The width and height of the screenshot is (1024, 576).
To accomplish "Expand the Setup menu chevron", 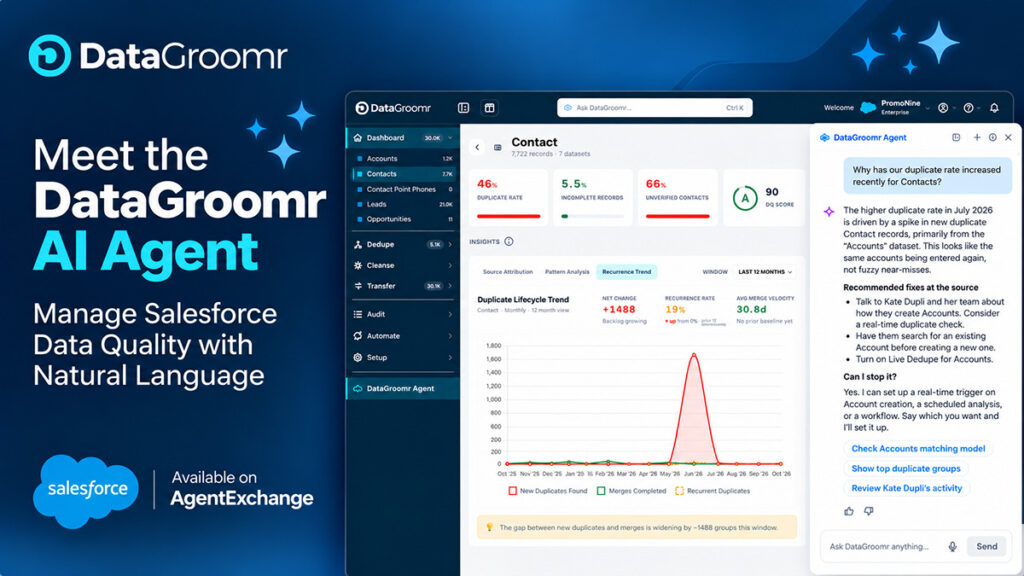I will pyautogui.click(x=450, y=357).
